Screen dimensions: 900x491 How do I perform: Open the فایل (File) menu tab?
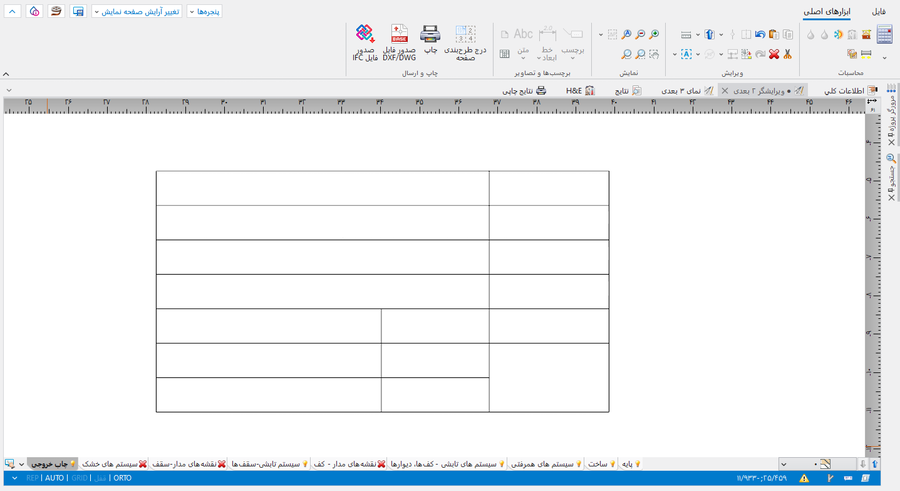point(878,12)
